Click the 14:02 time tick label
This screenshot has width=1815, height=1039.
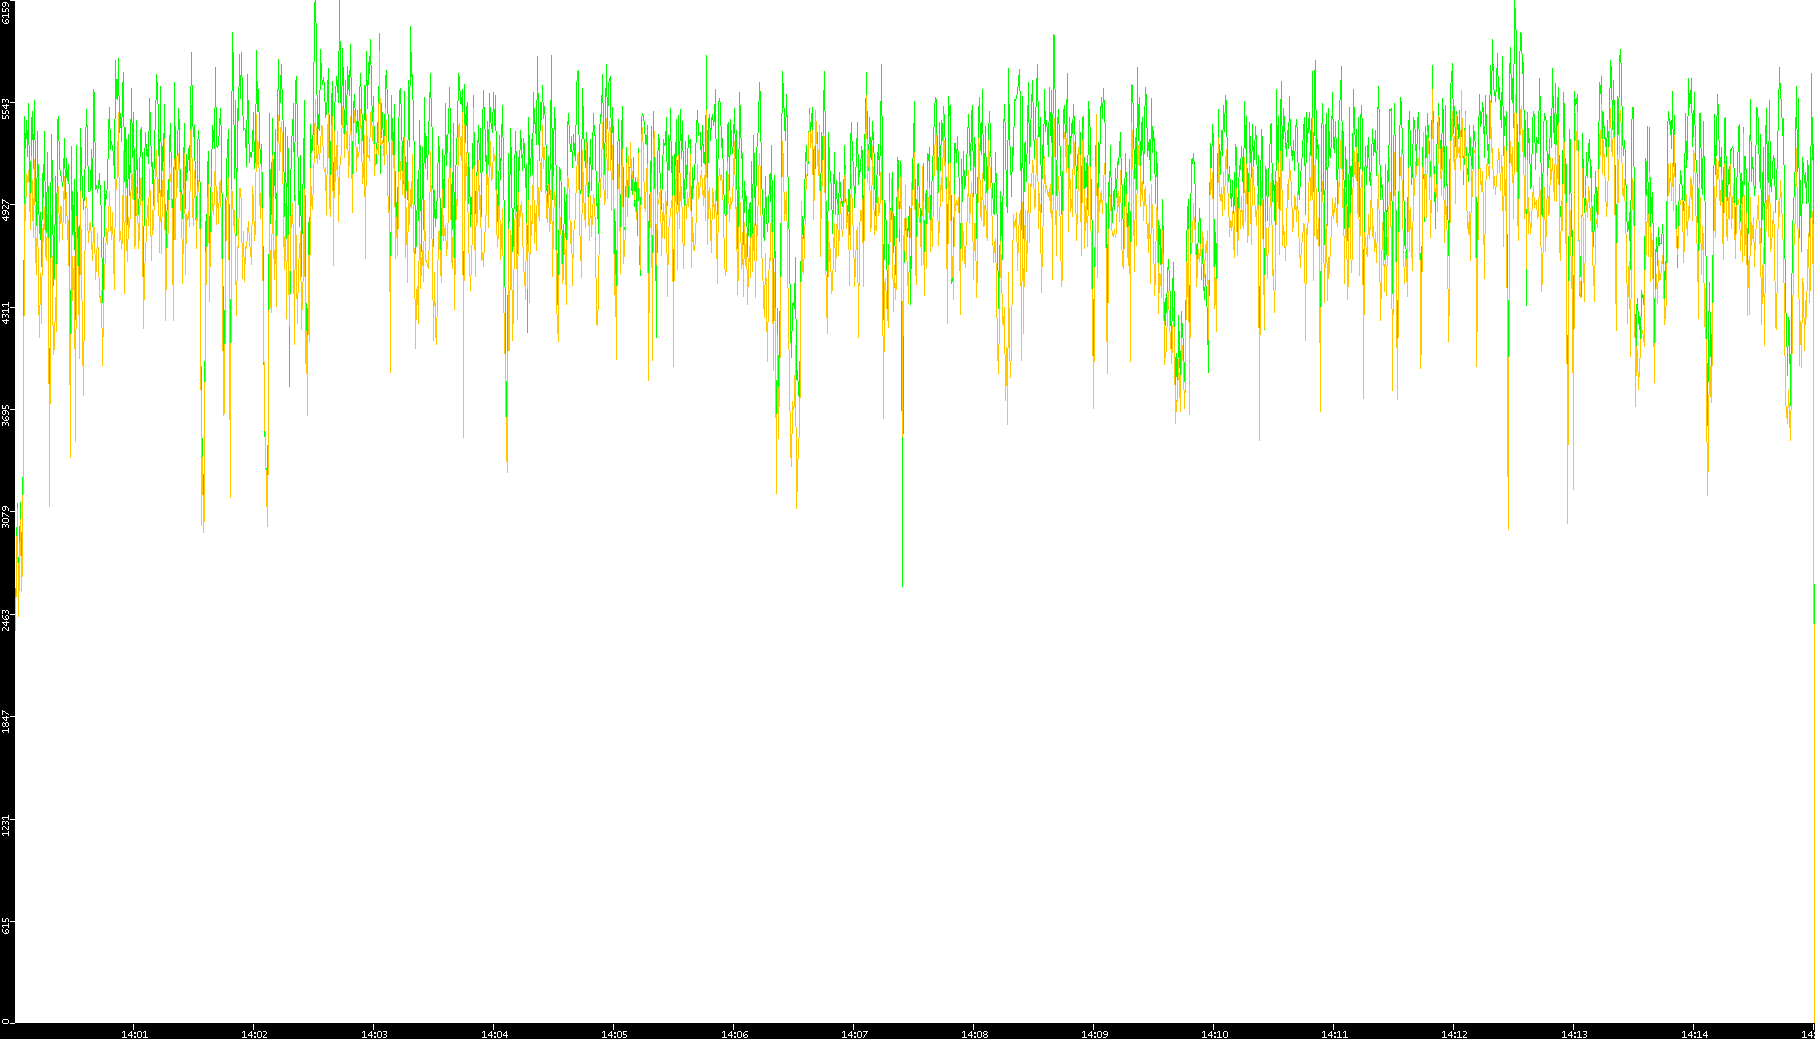[x=254, y=1034]
